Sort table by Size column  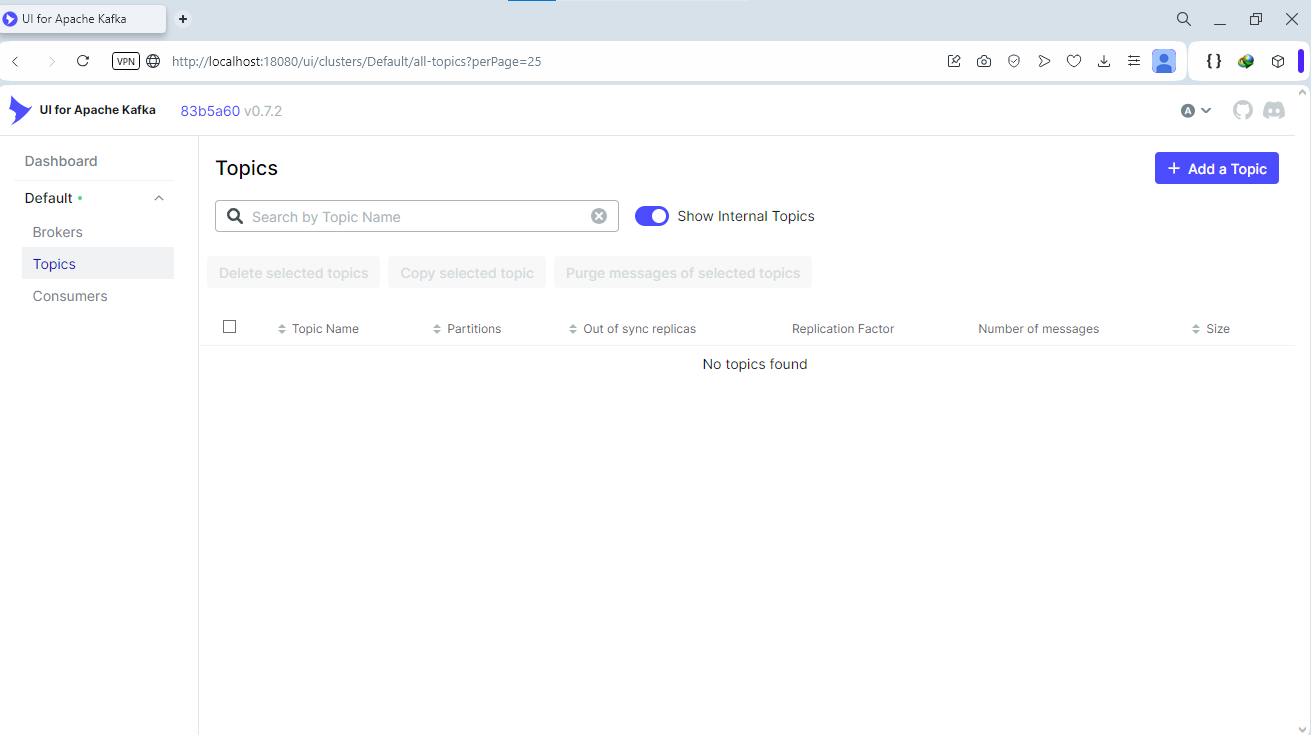click(1211, 329)
